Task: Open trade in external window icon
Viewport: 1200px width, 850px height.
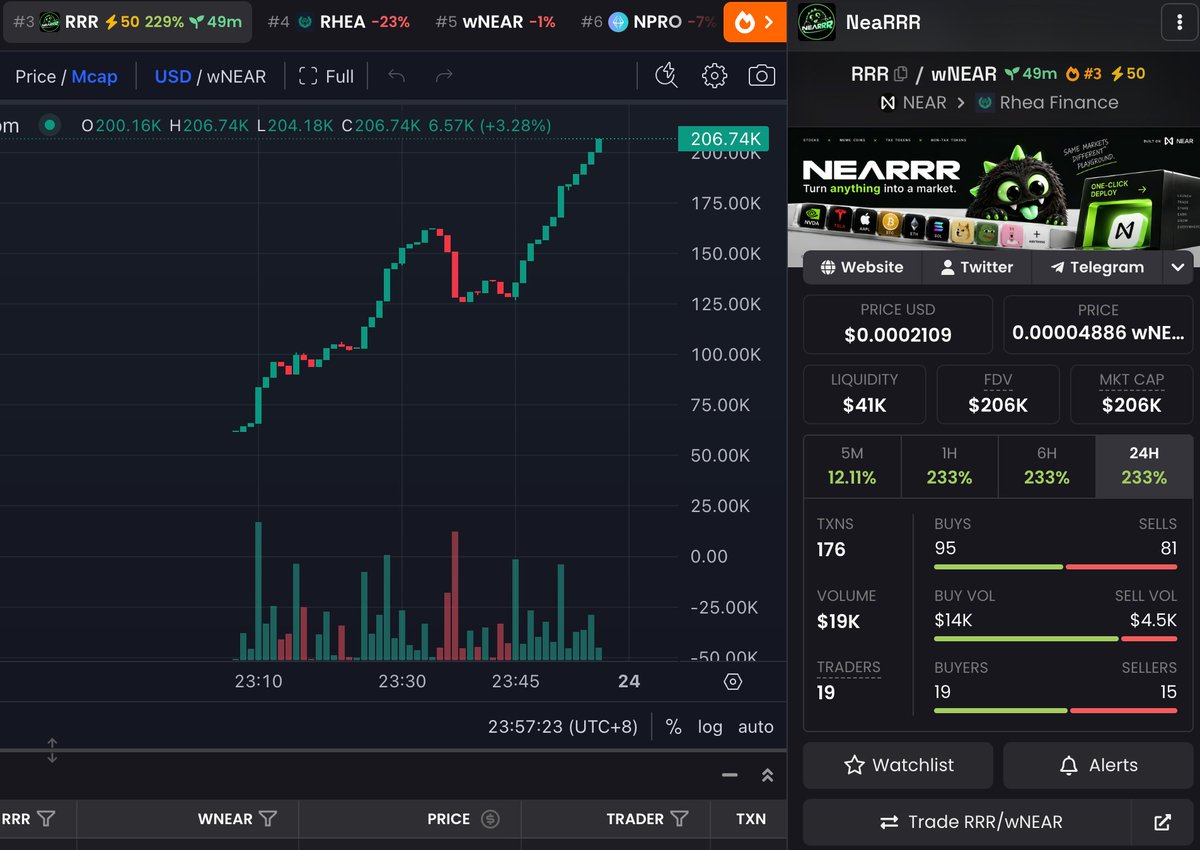Action: [x=1162, y=822]
